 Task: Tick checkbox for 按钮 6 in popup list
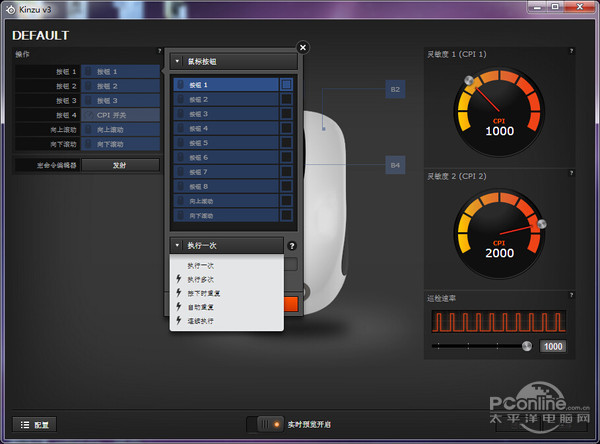coord(286,157)
